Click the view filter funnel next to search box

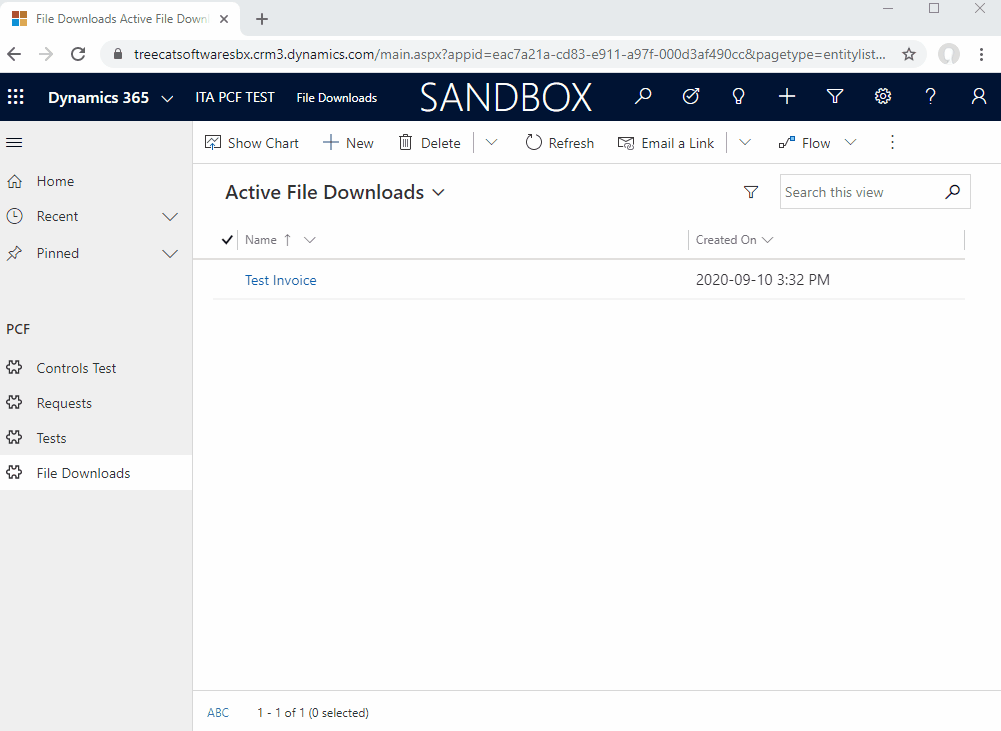click(x=751, y=192)
